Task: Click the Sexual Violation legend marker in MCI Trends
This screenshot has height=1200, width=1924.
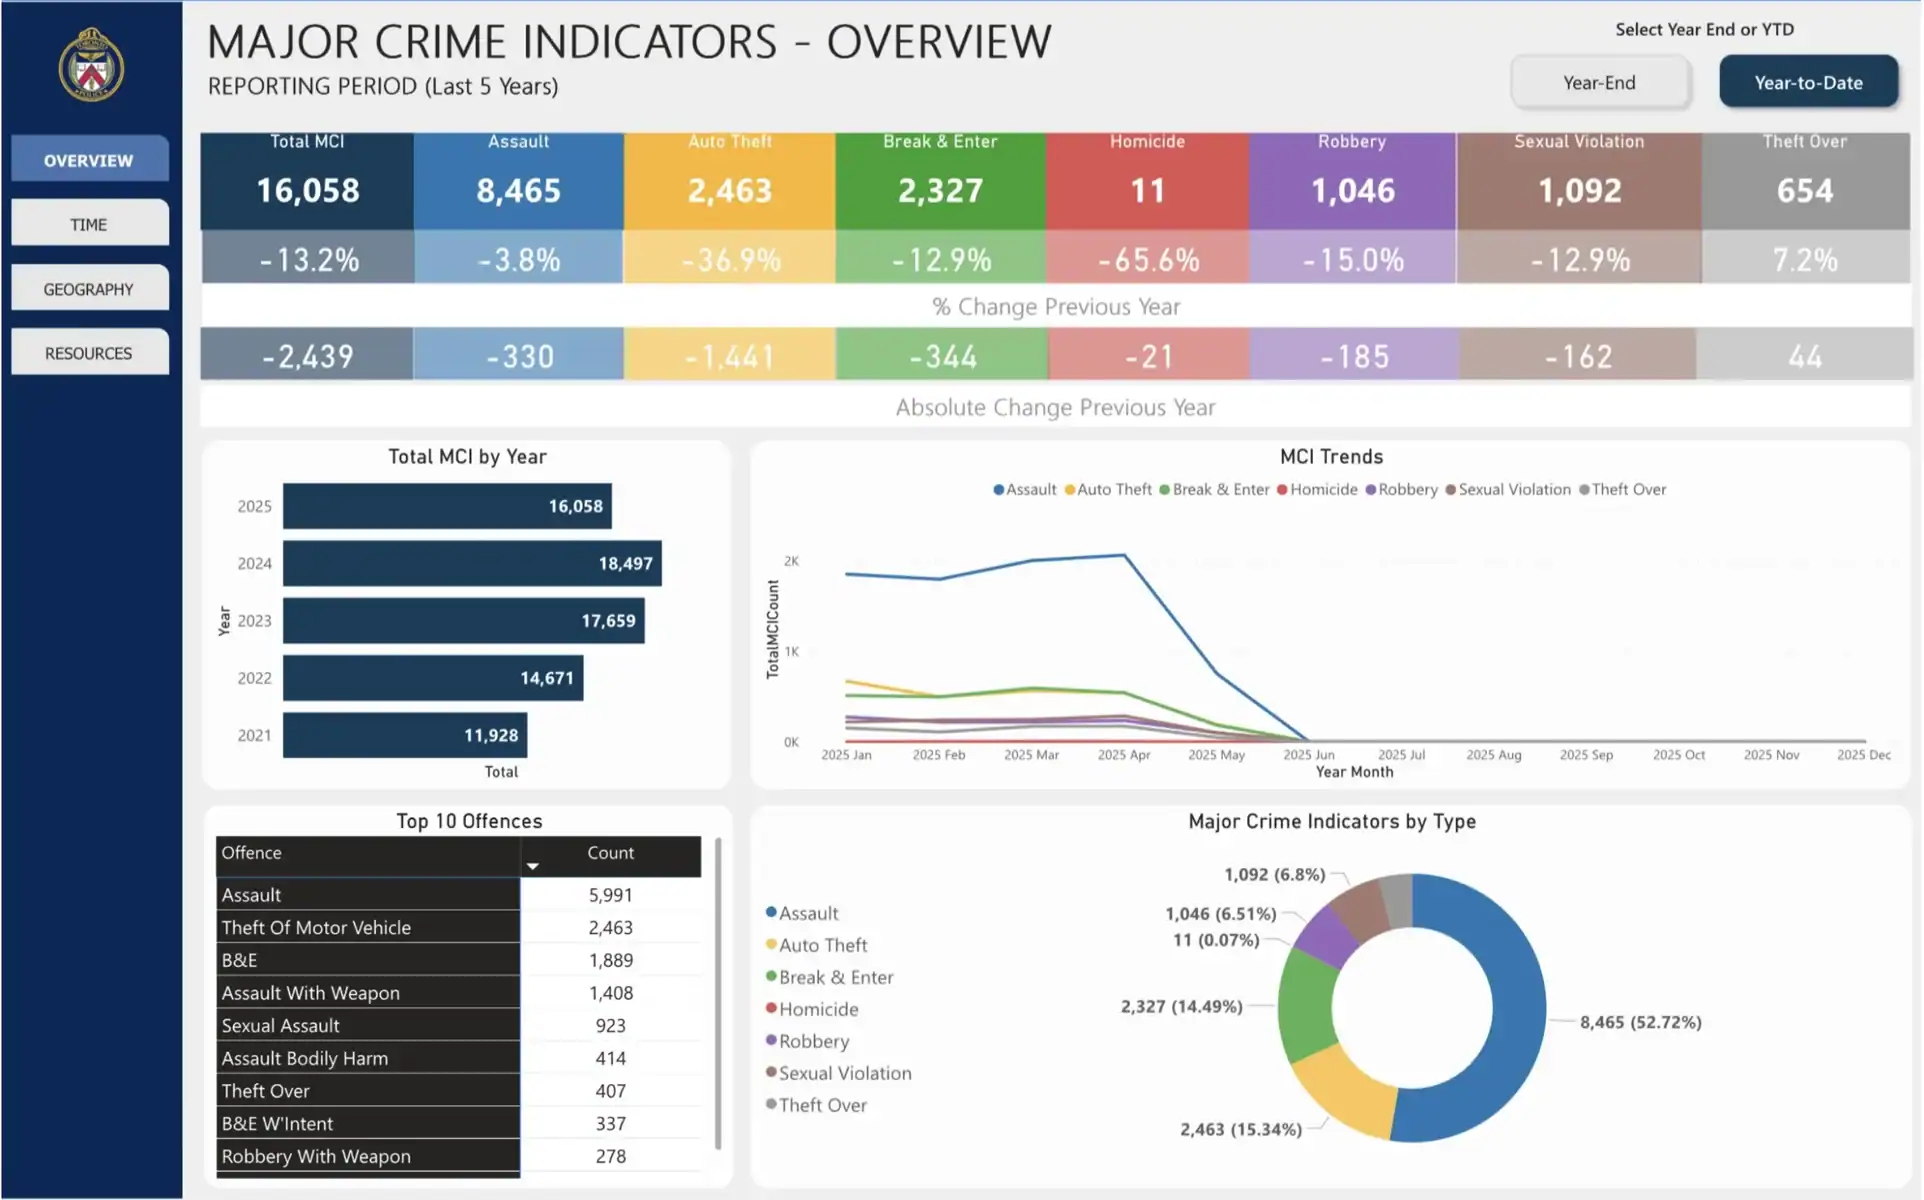Action: 1450,490
